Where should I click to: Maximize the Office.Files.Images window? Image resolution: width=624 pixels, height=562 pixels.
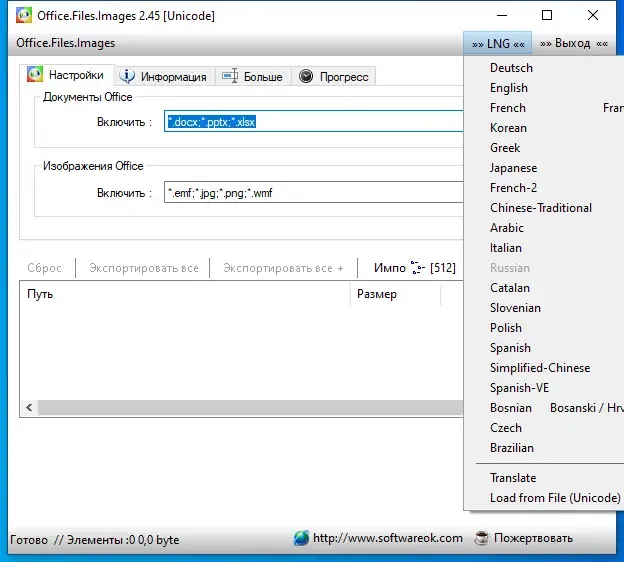pyautogui.click(x=547, y=16)
